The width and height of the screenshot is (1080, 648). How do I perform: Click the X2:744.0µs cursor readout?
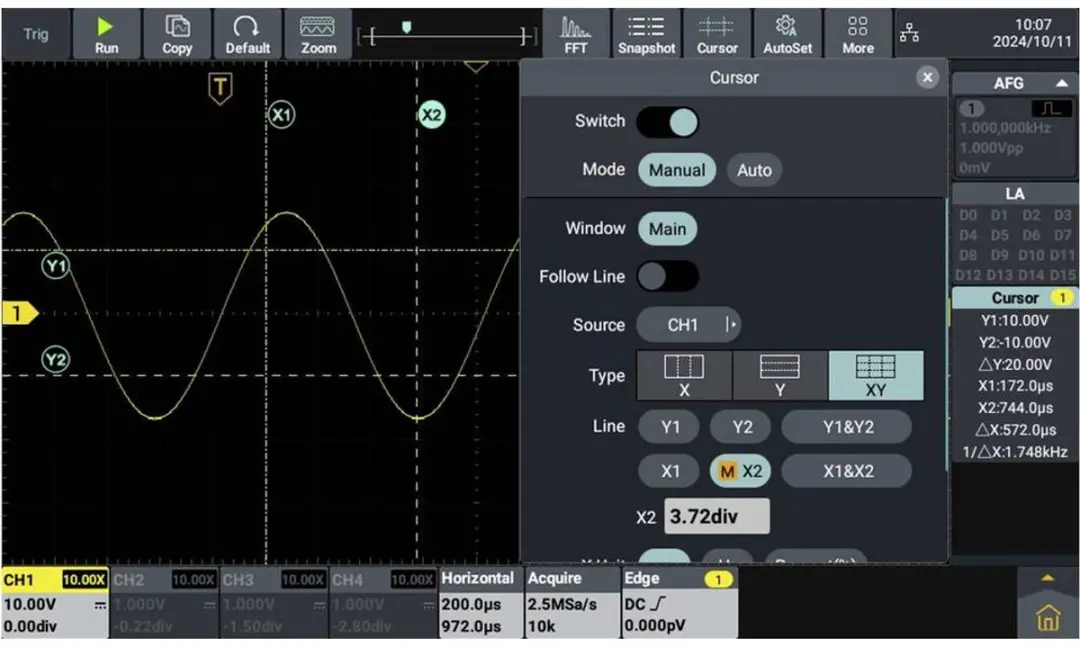pyautogui.click(x=1015, y=408)
